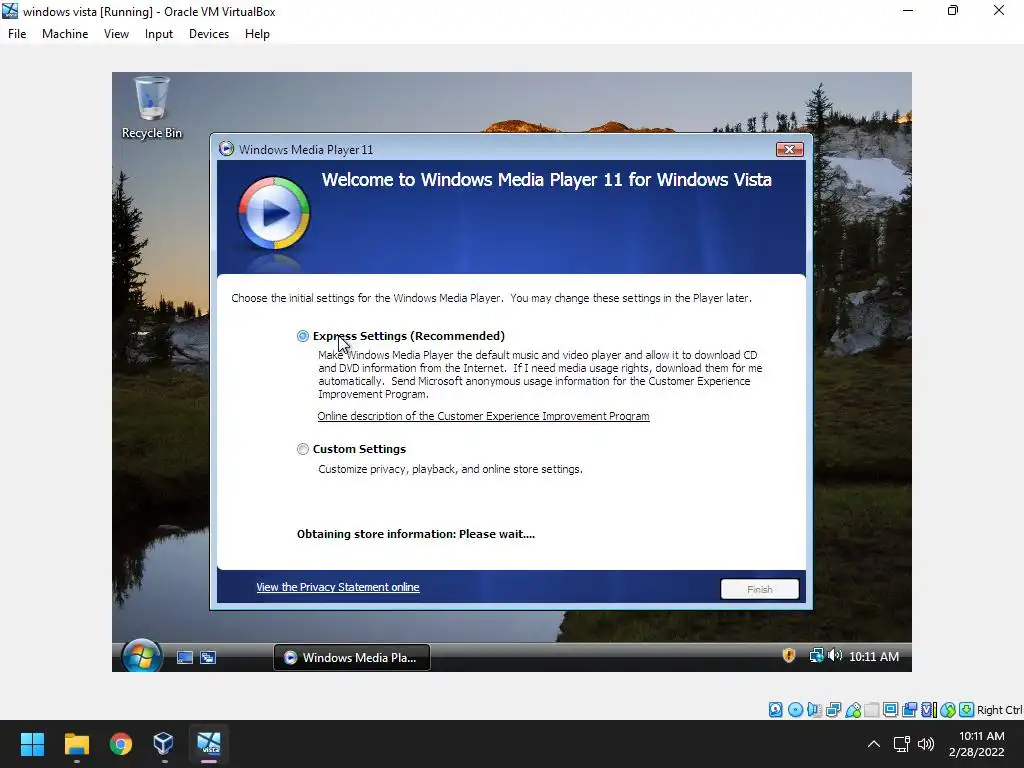Image resolution: width=1024 pixels, height=768 pixels.
Task: Click 'Right Ctrl' host key label
Action: click(x=1000, y=710)
